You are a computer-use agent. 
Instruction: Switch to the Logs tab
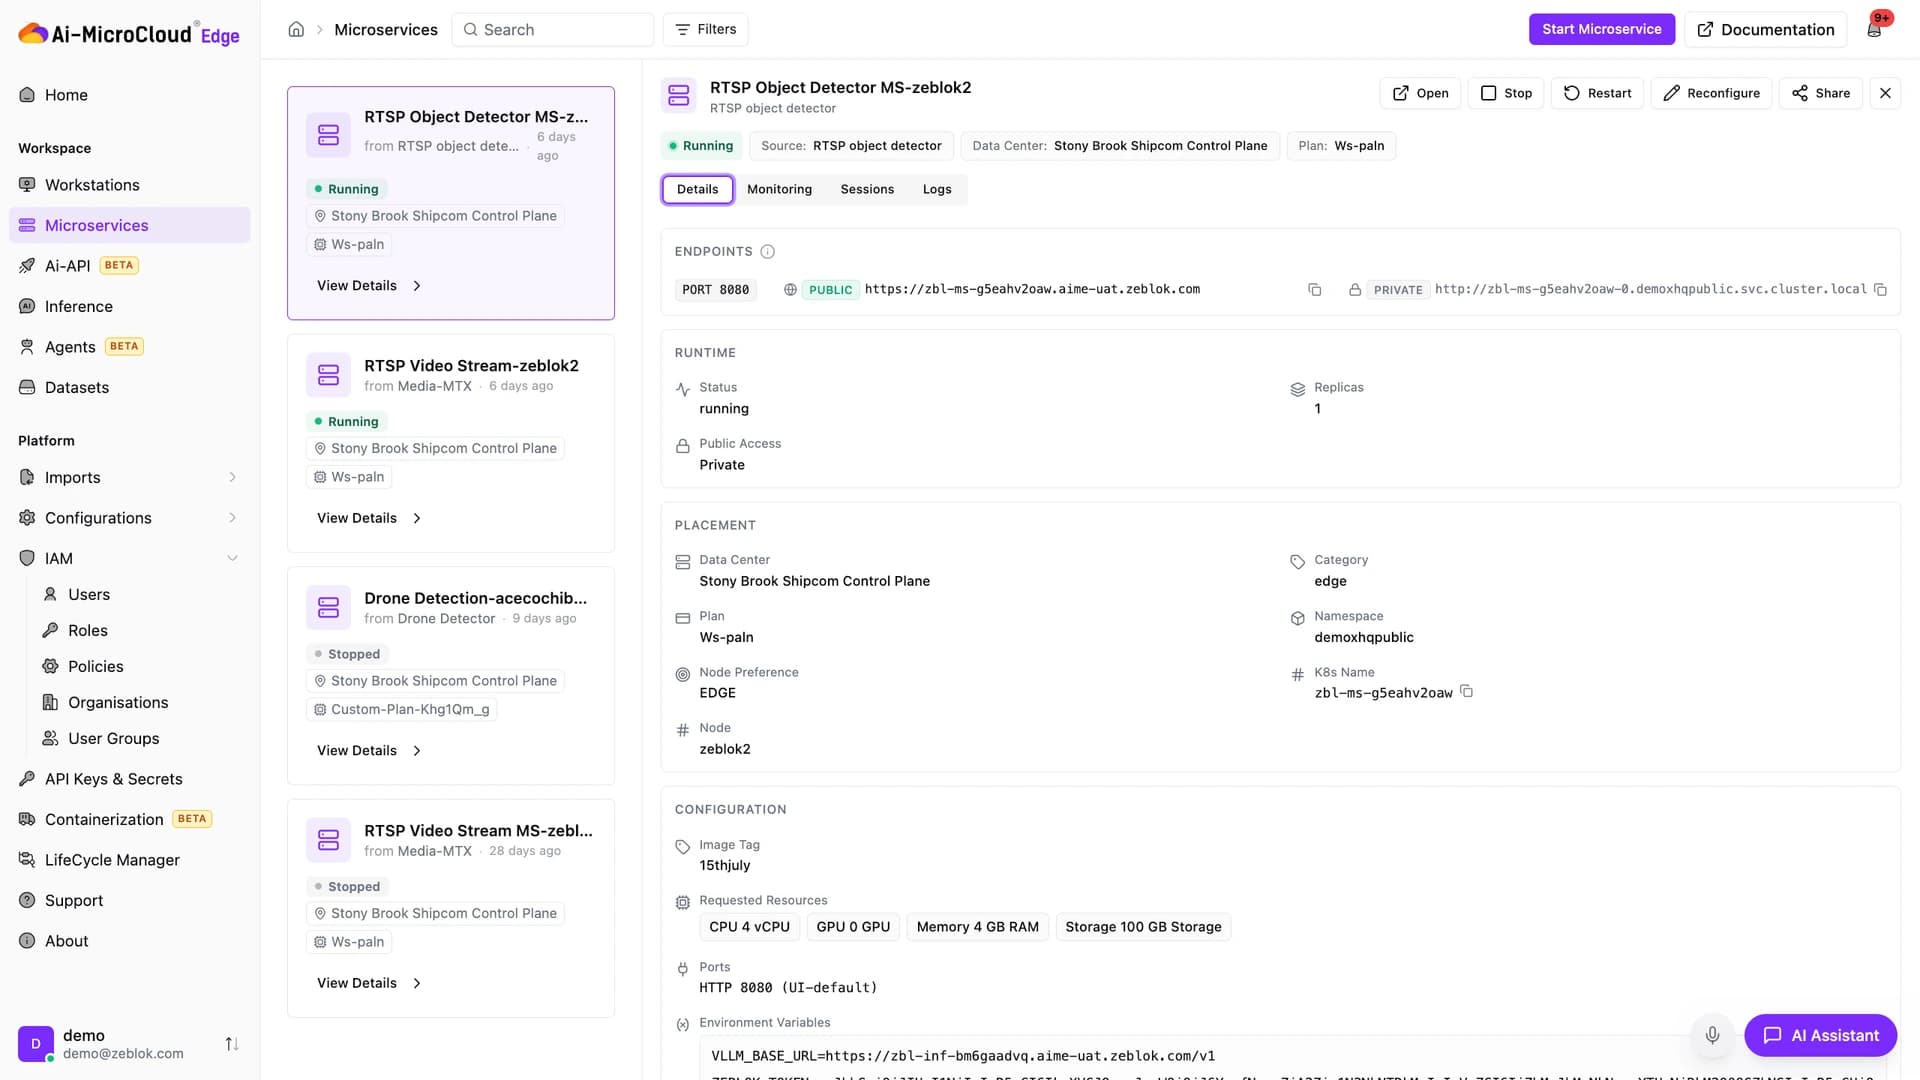pos(937,189)
